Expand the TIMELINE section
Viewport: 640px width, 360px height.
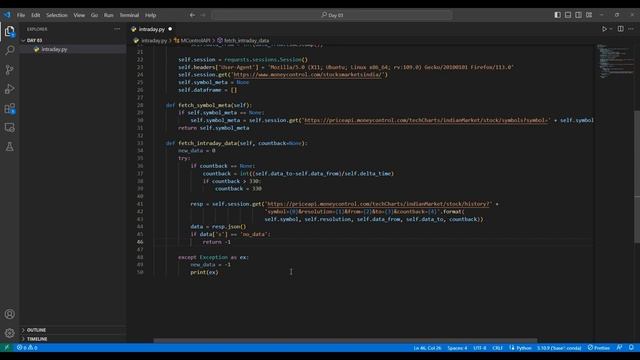point(37,339)
